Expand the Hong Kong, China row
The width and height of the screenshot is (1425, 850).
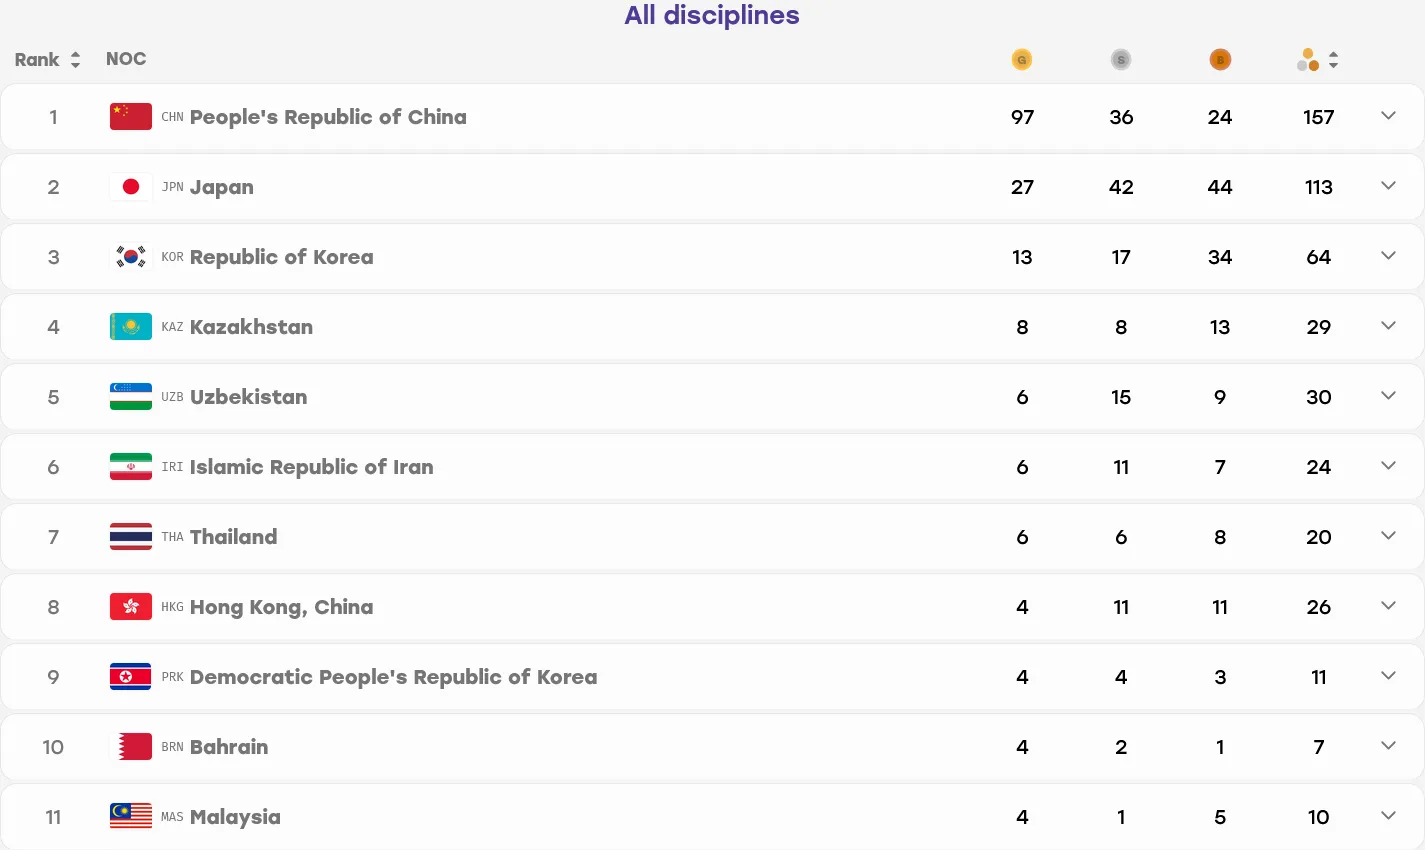click(x=1388, y=606)
